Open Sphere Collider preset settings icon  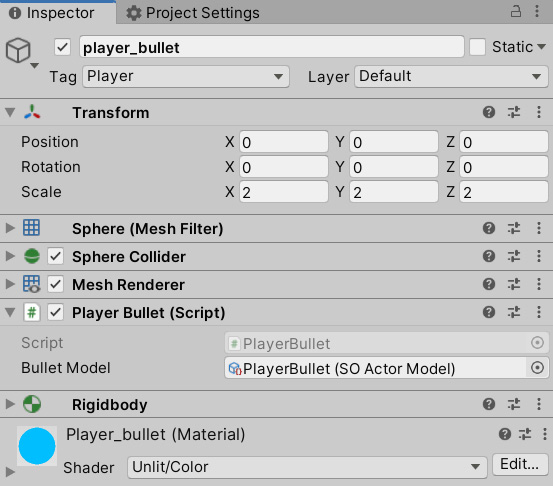[x=514, y=256]
